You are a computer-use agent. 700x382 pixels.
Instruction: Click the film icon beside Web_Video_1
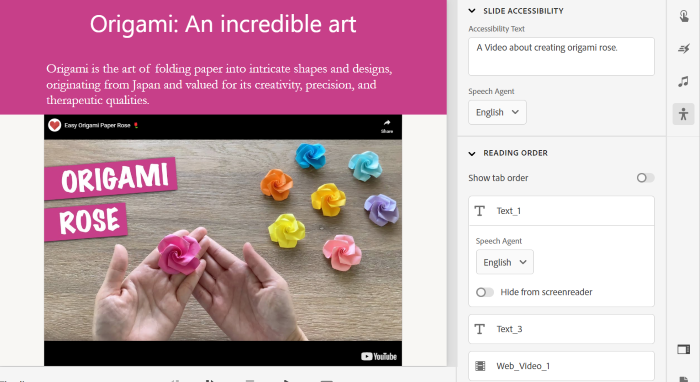[480, 366]
